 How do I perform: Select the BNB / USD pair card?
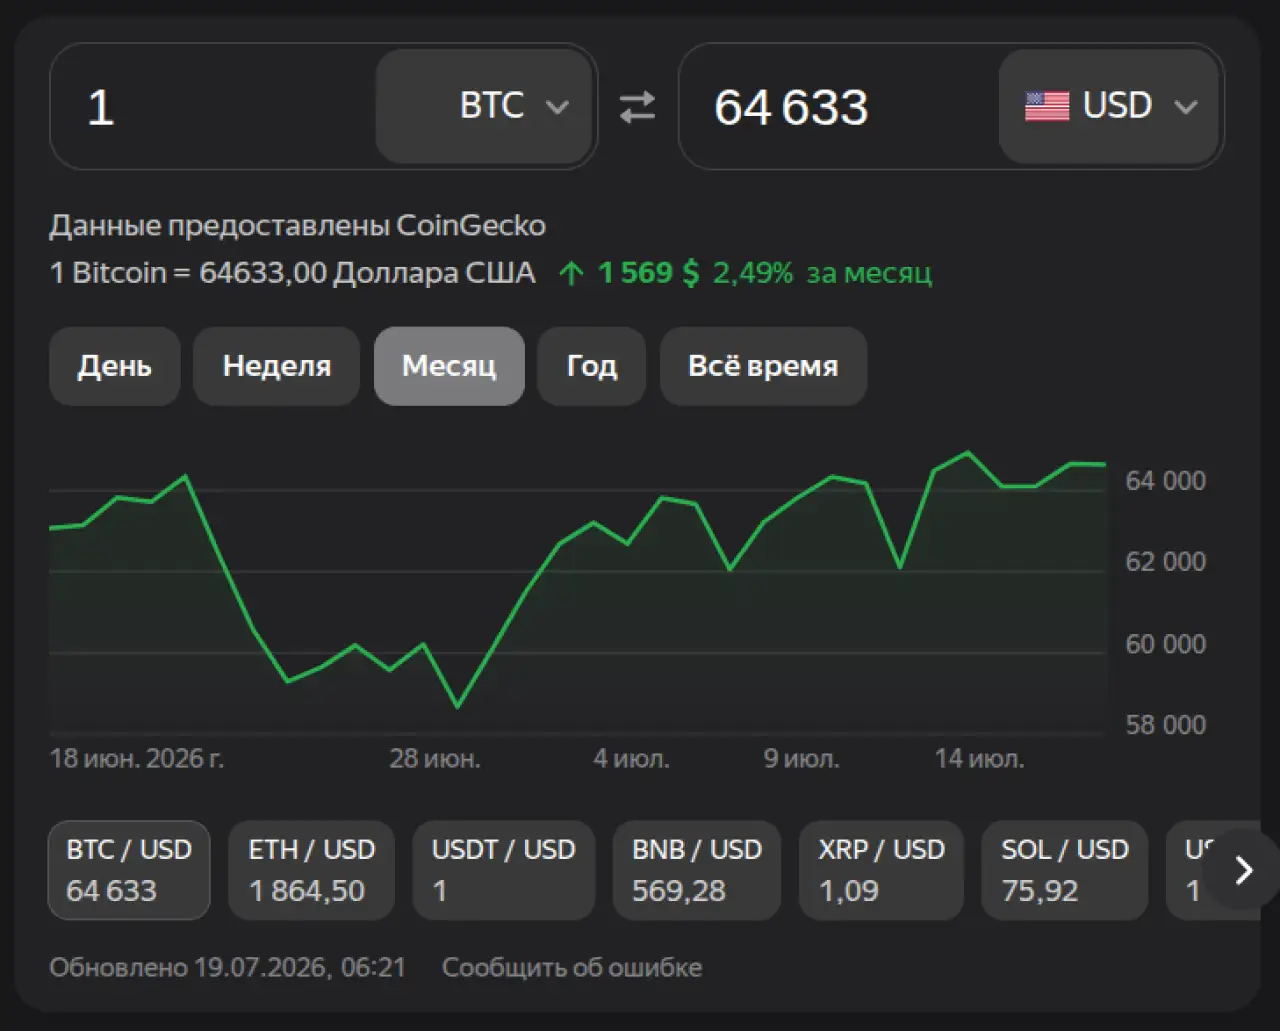(x=696, y=870)
